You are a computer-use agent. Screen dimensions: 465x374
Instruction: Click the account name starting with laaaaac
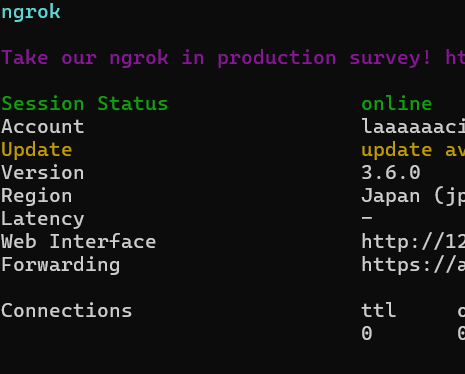[x=413, y=127]
